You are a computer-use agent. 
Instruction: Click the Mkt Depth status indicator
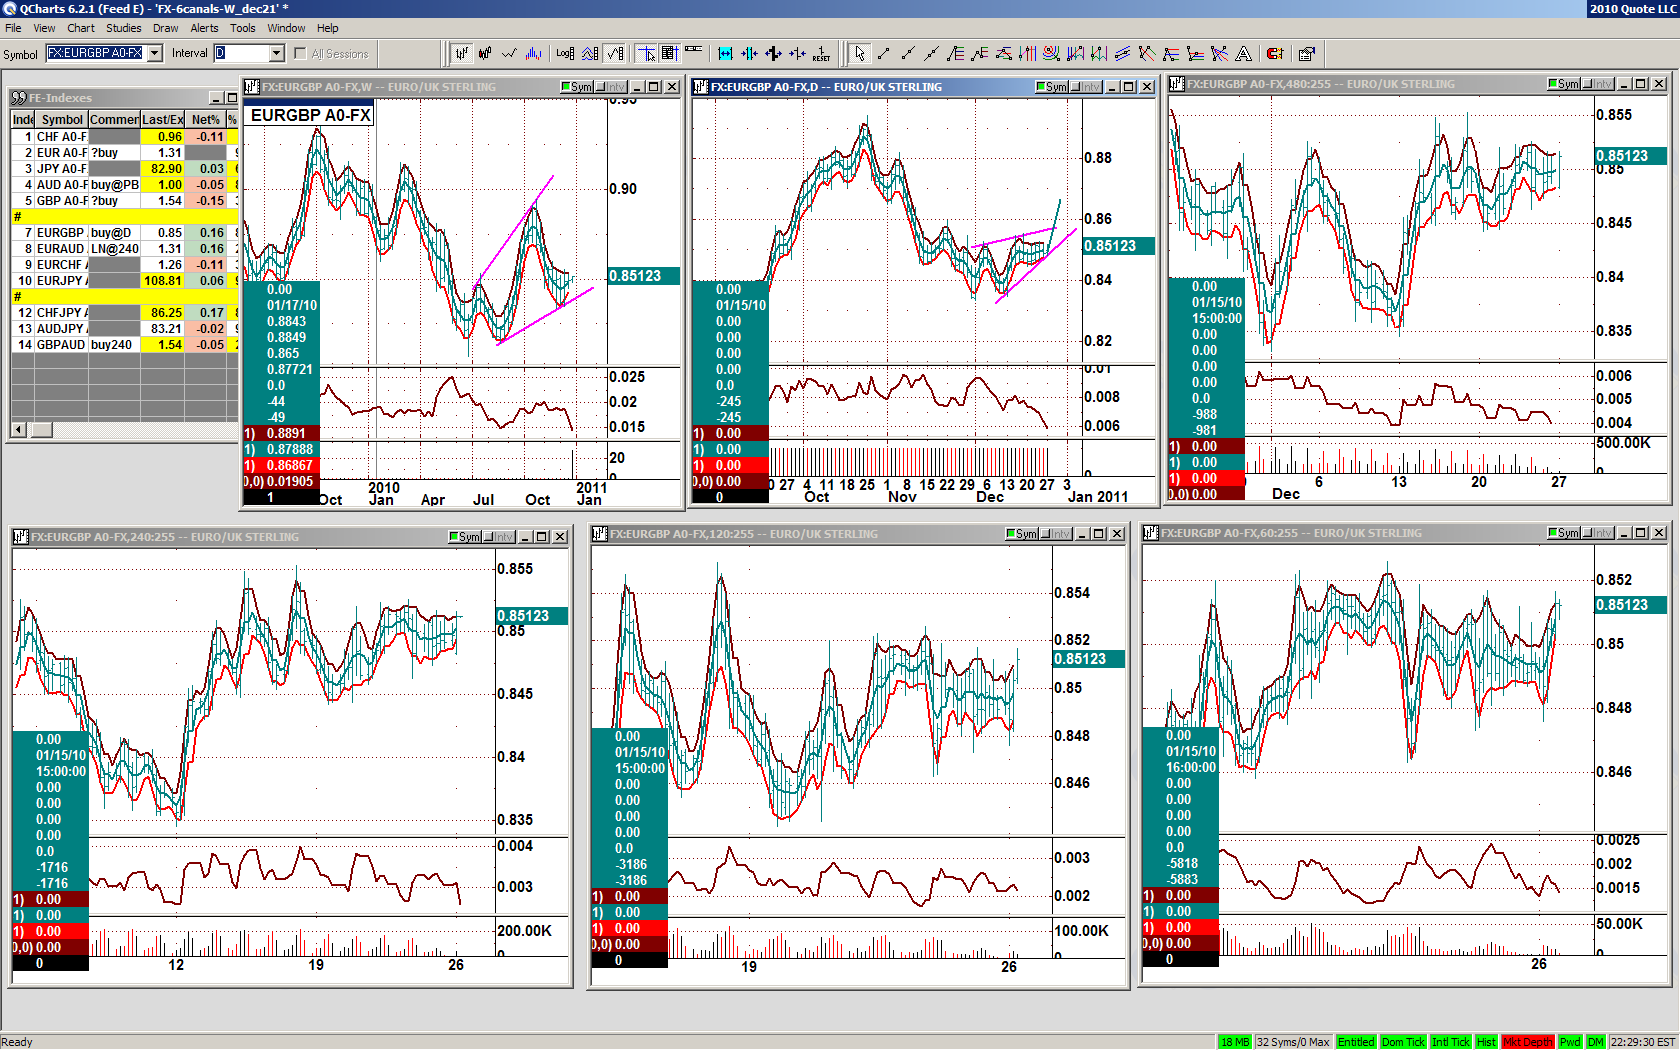tap(1527, 1042)
